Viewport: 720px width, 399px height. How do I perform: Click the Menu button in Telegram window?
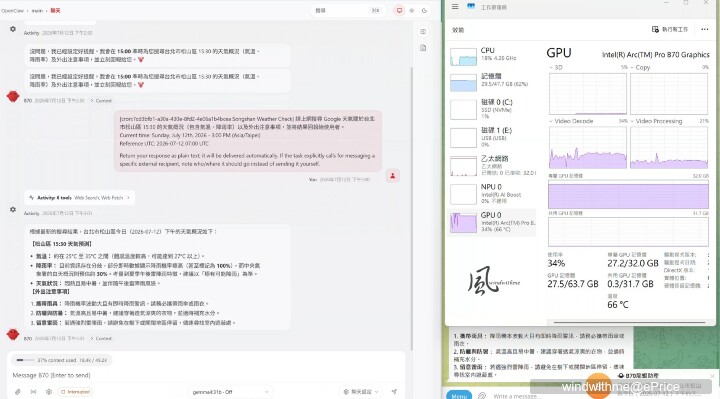(x=459, y=395)
